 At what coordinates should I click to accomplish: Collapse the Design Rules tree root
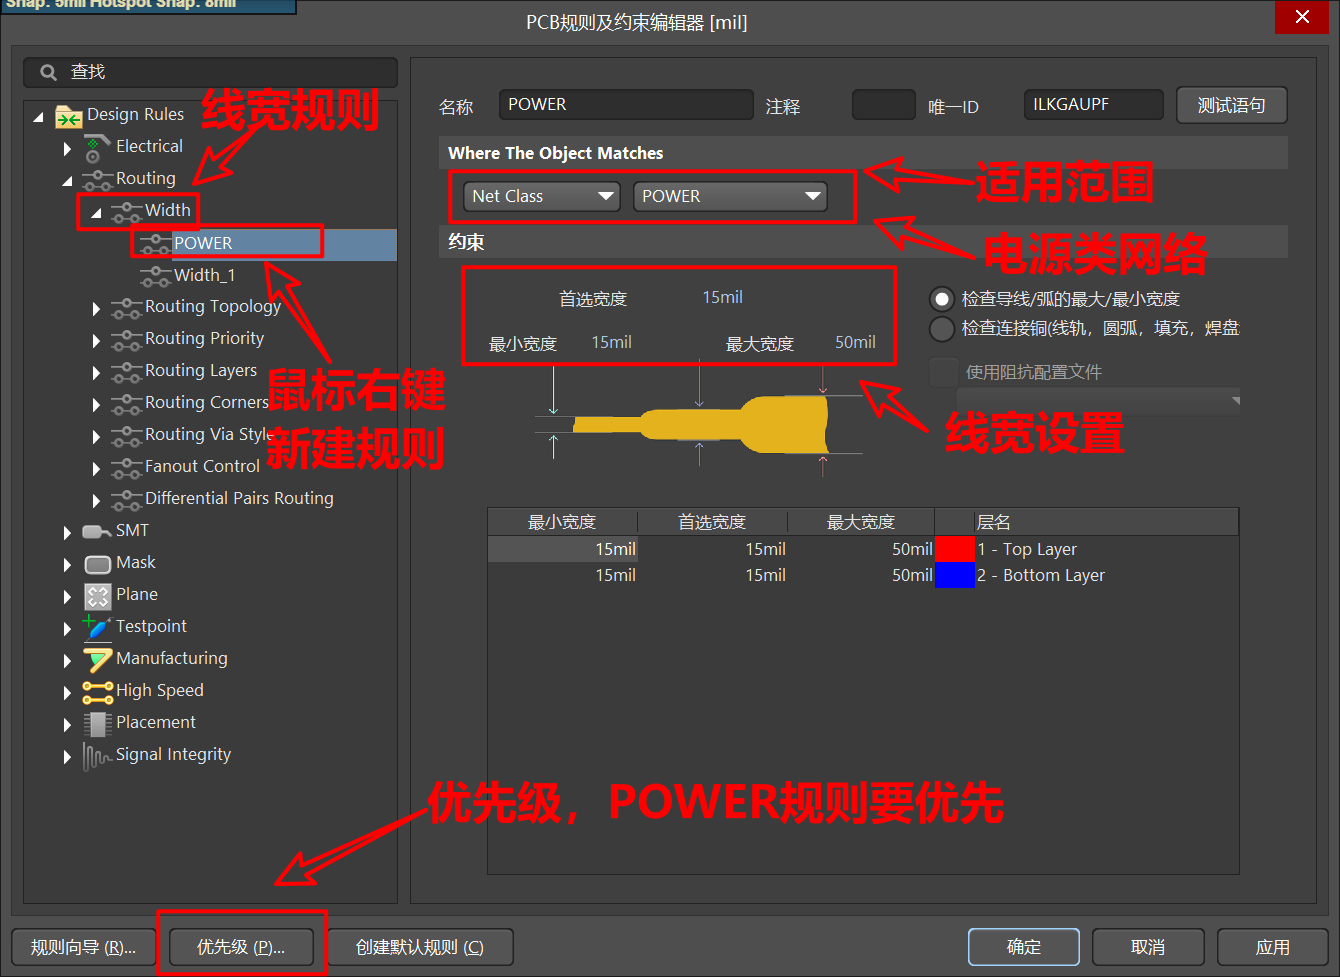[x=39, y=117]
